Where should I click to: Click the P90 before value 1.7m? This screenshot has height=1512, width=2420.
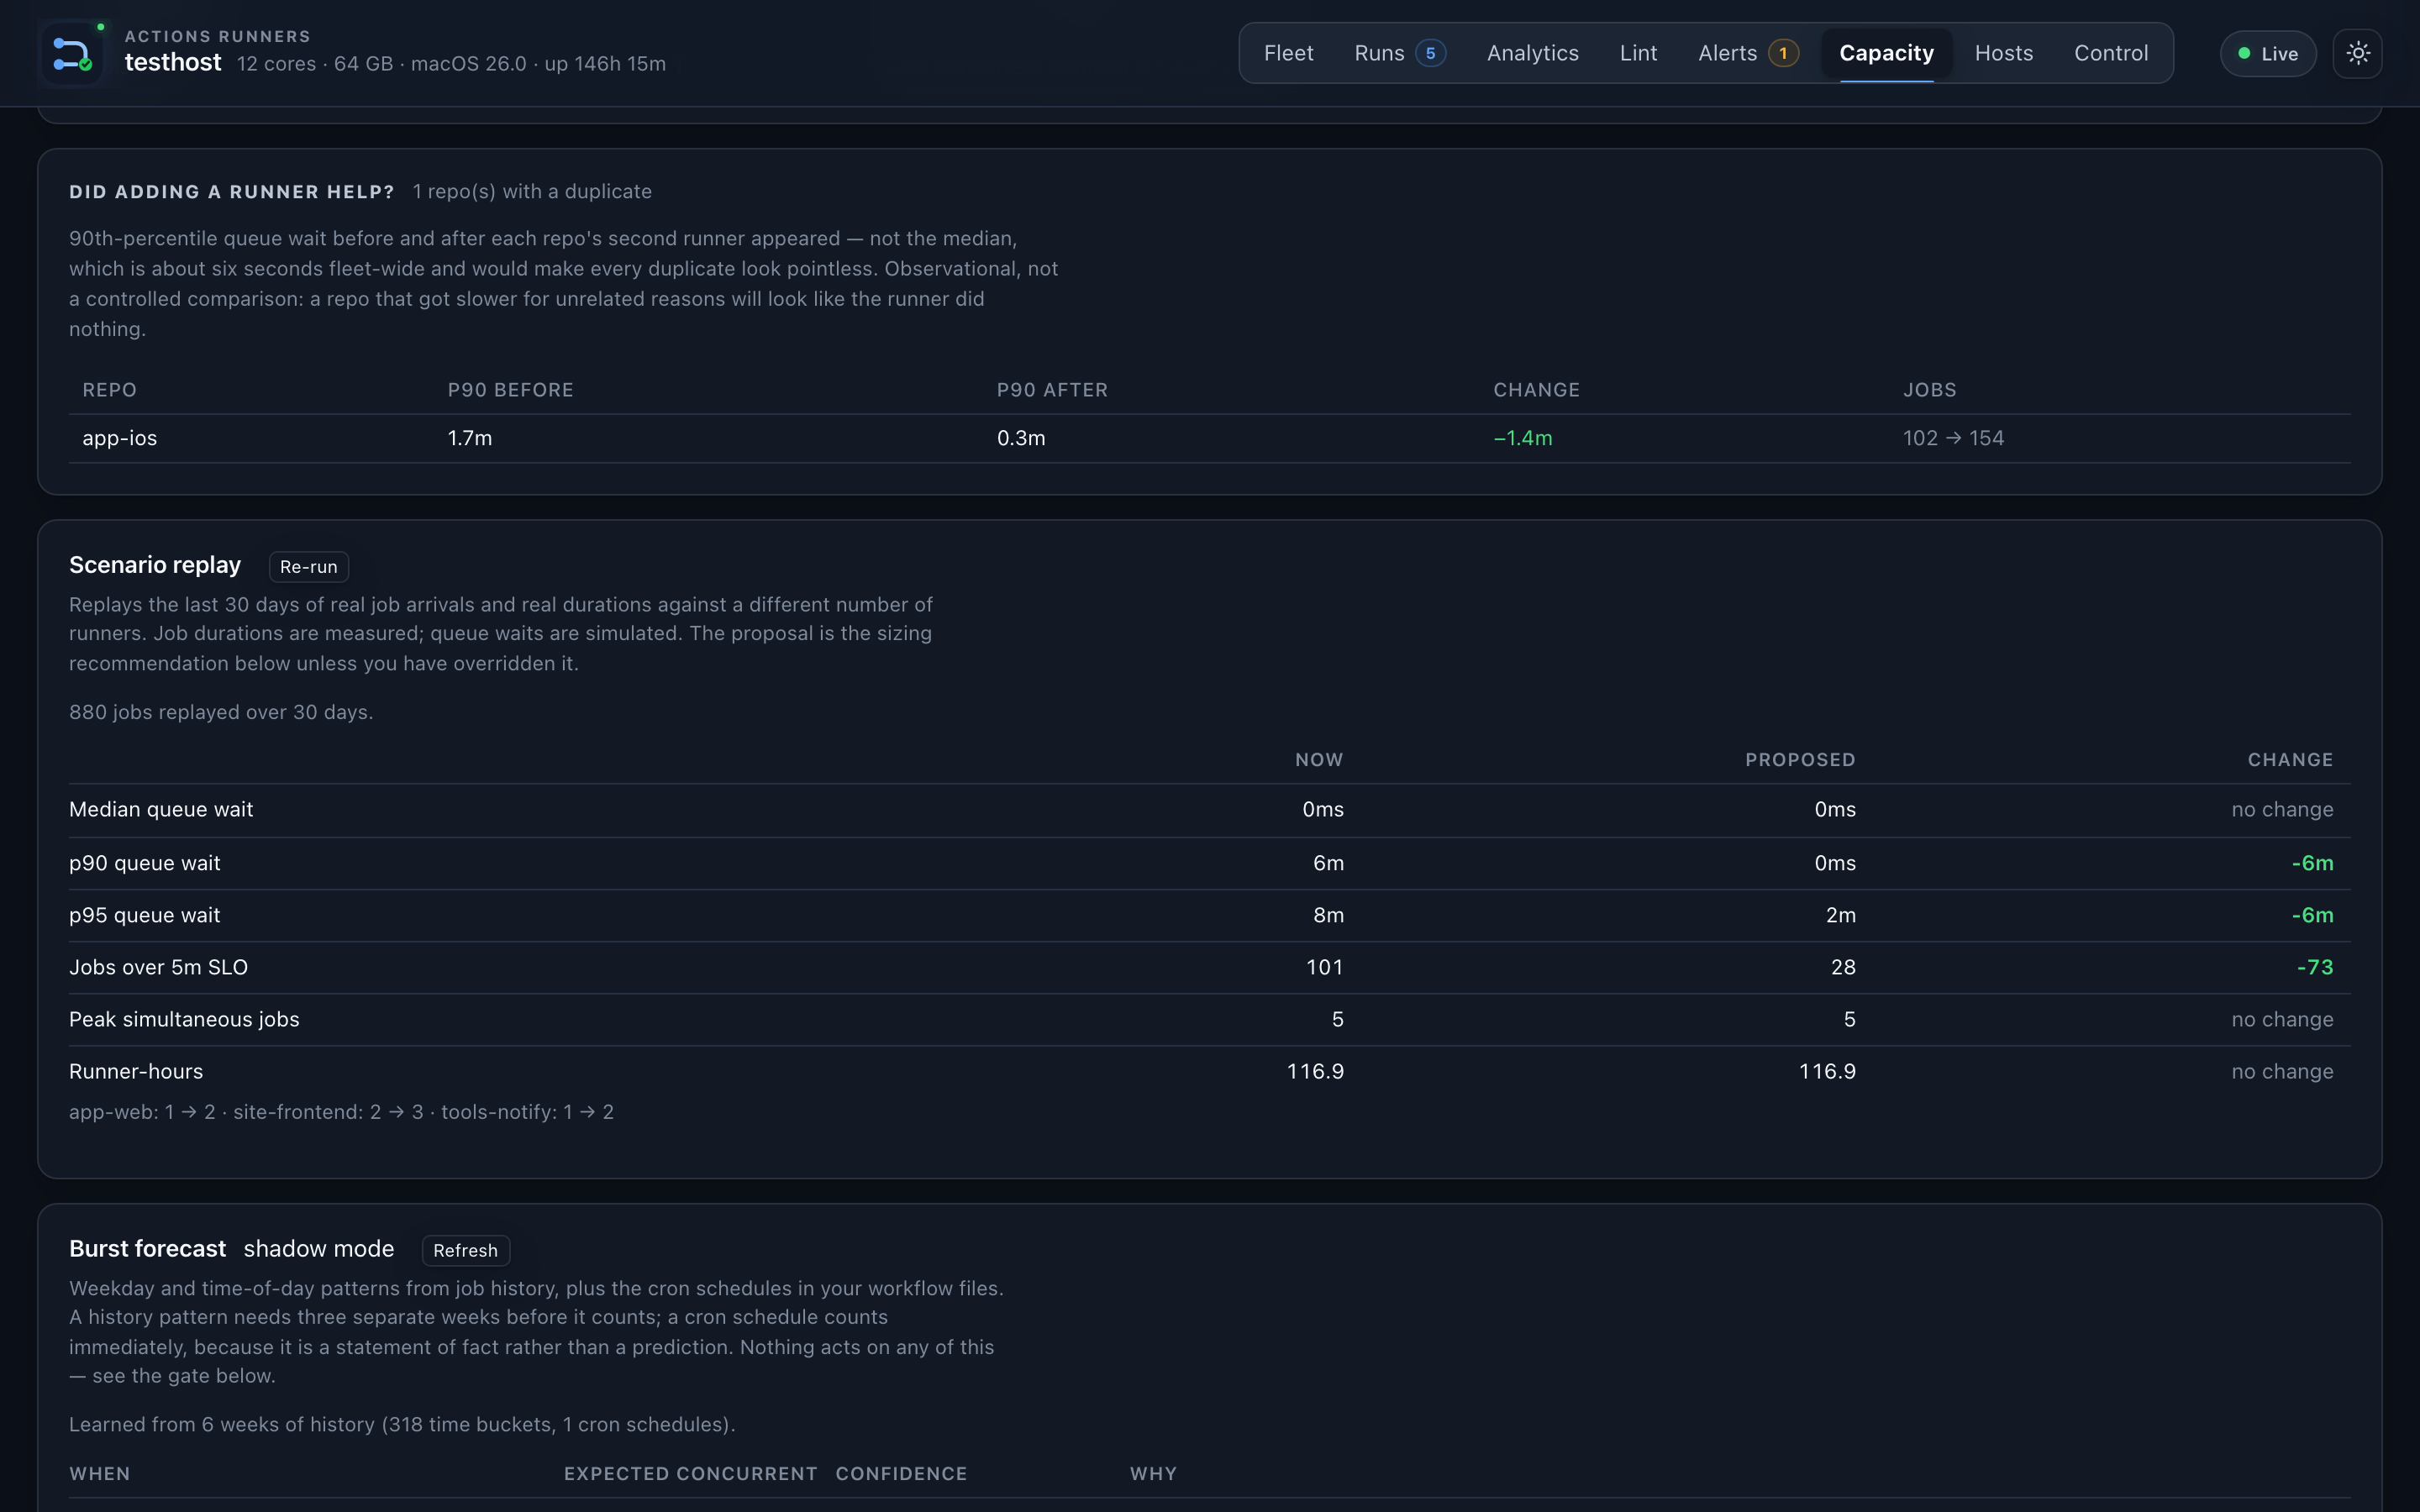click(x=470, y=438)
